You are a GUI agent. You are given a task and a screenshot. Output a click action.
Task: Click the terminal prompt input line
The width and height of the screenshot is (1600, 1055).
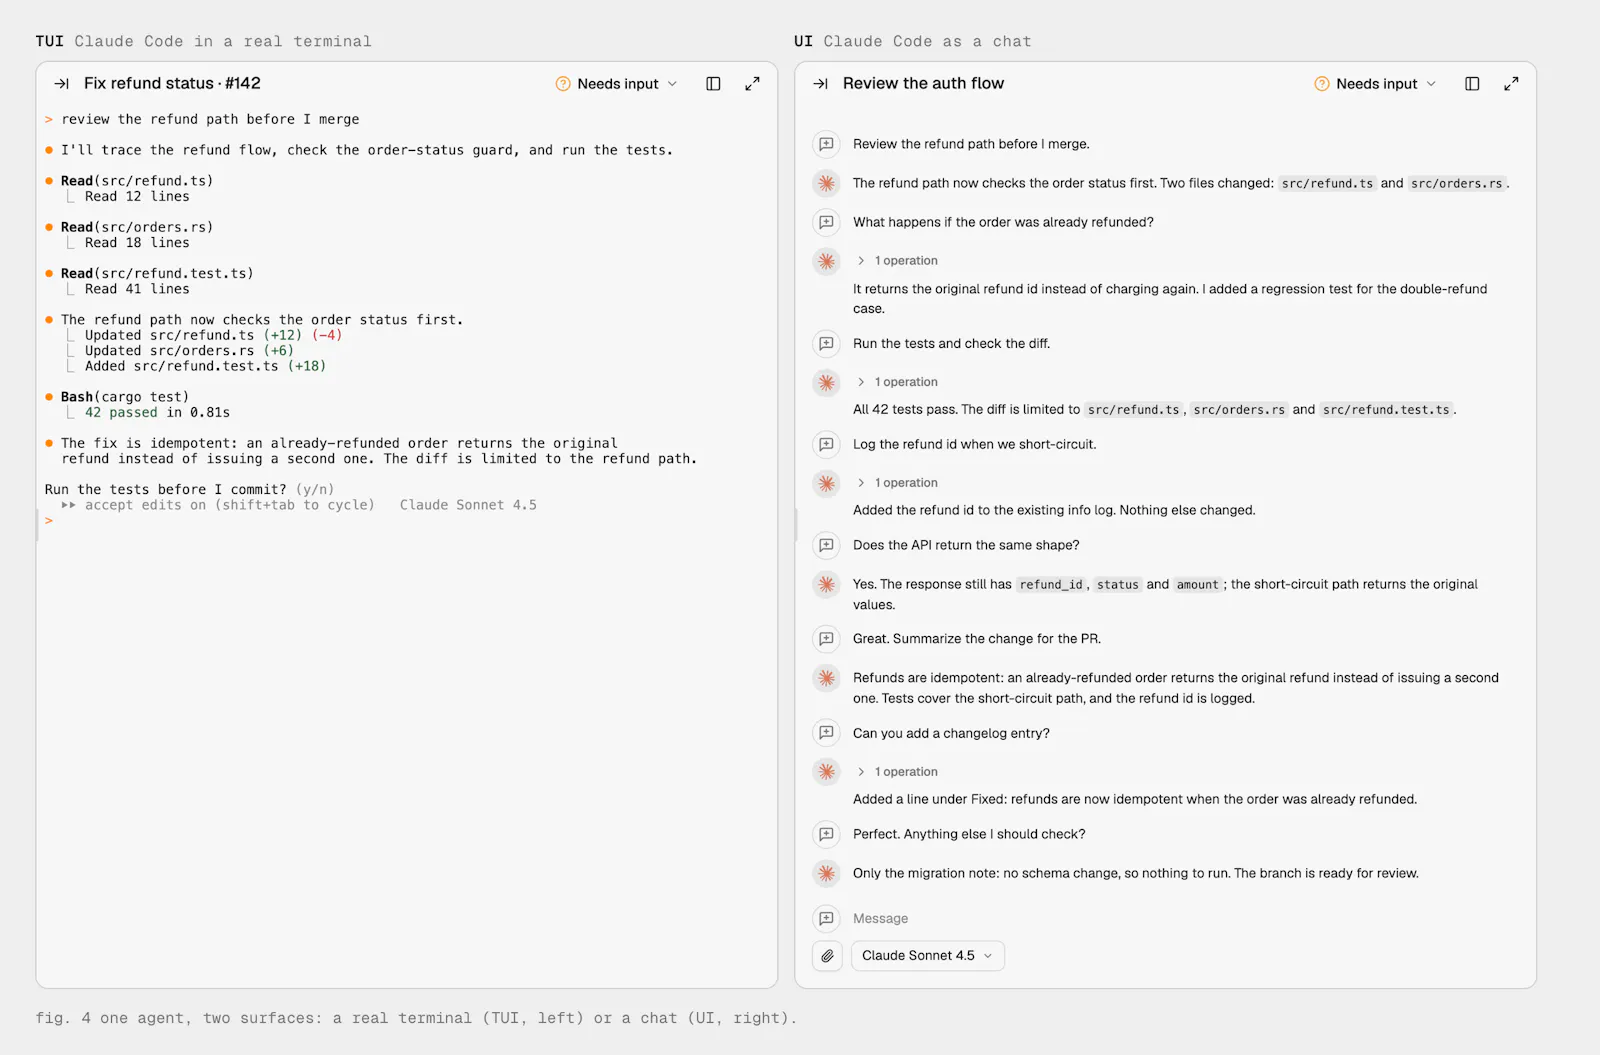pos(406,521)
